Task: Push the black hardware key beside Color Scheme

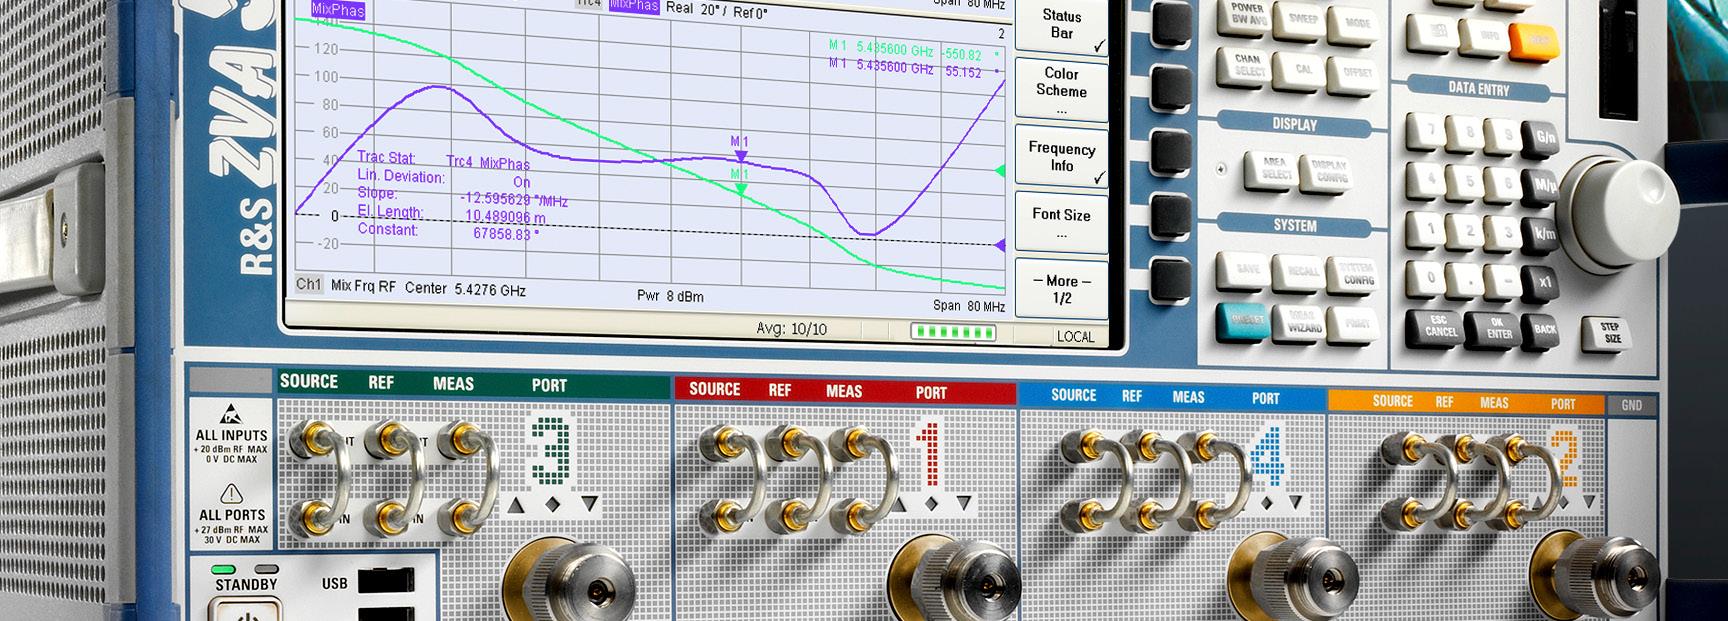Action: click(x=1172, y=89)
